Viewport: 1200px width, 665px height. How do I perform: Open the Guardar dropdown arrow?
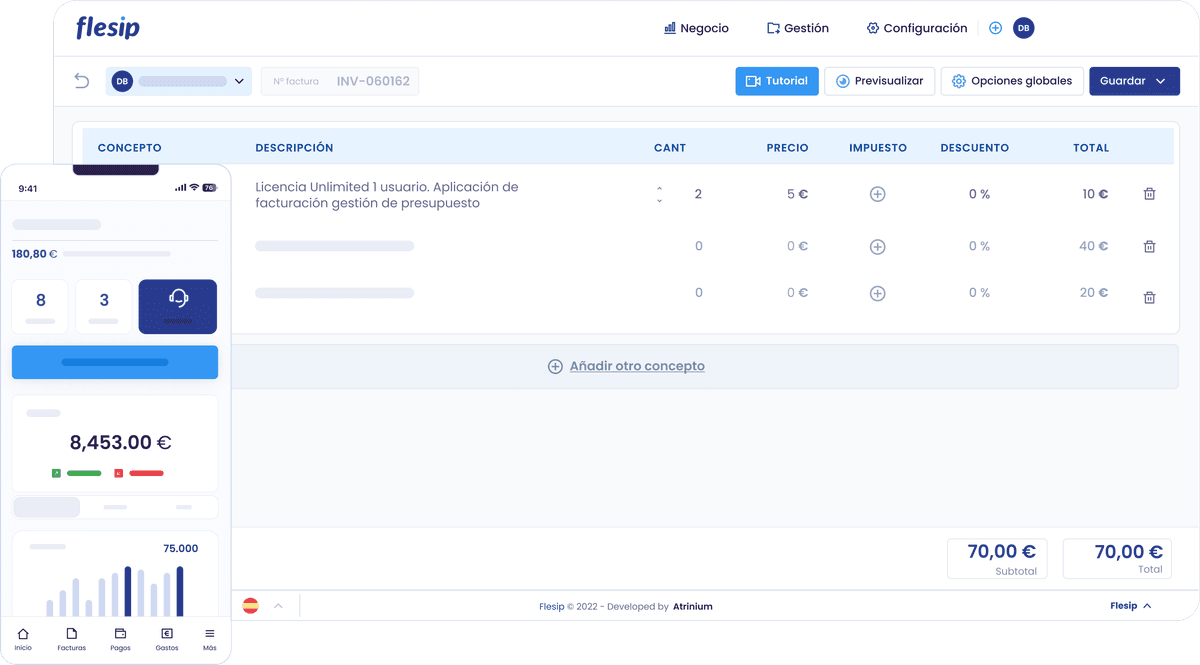click(1158, 81)
